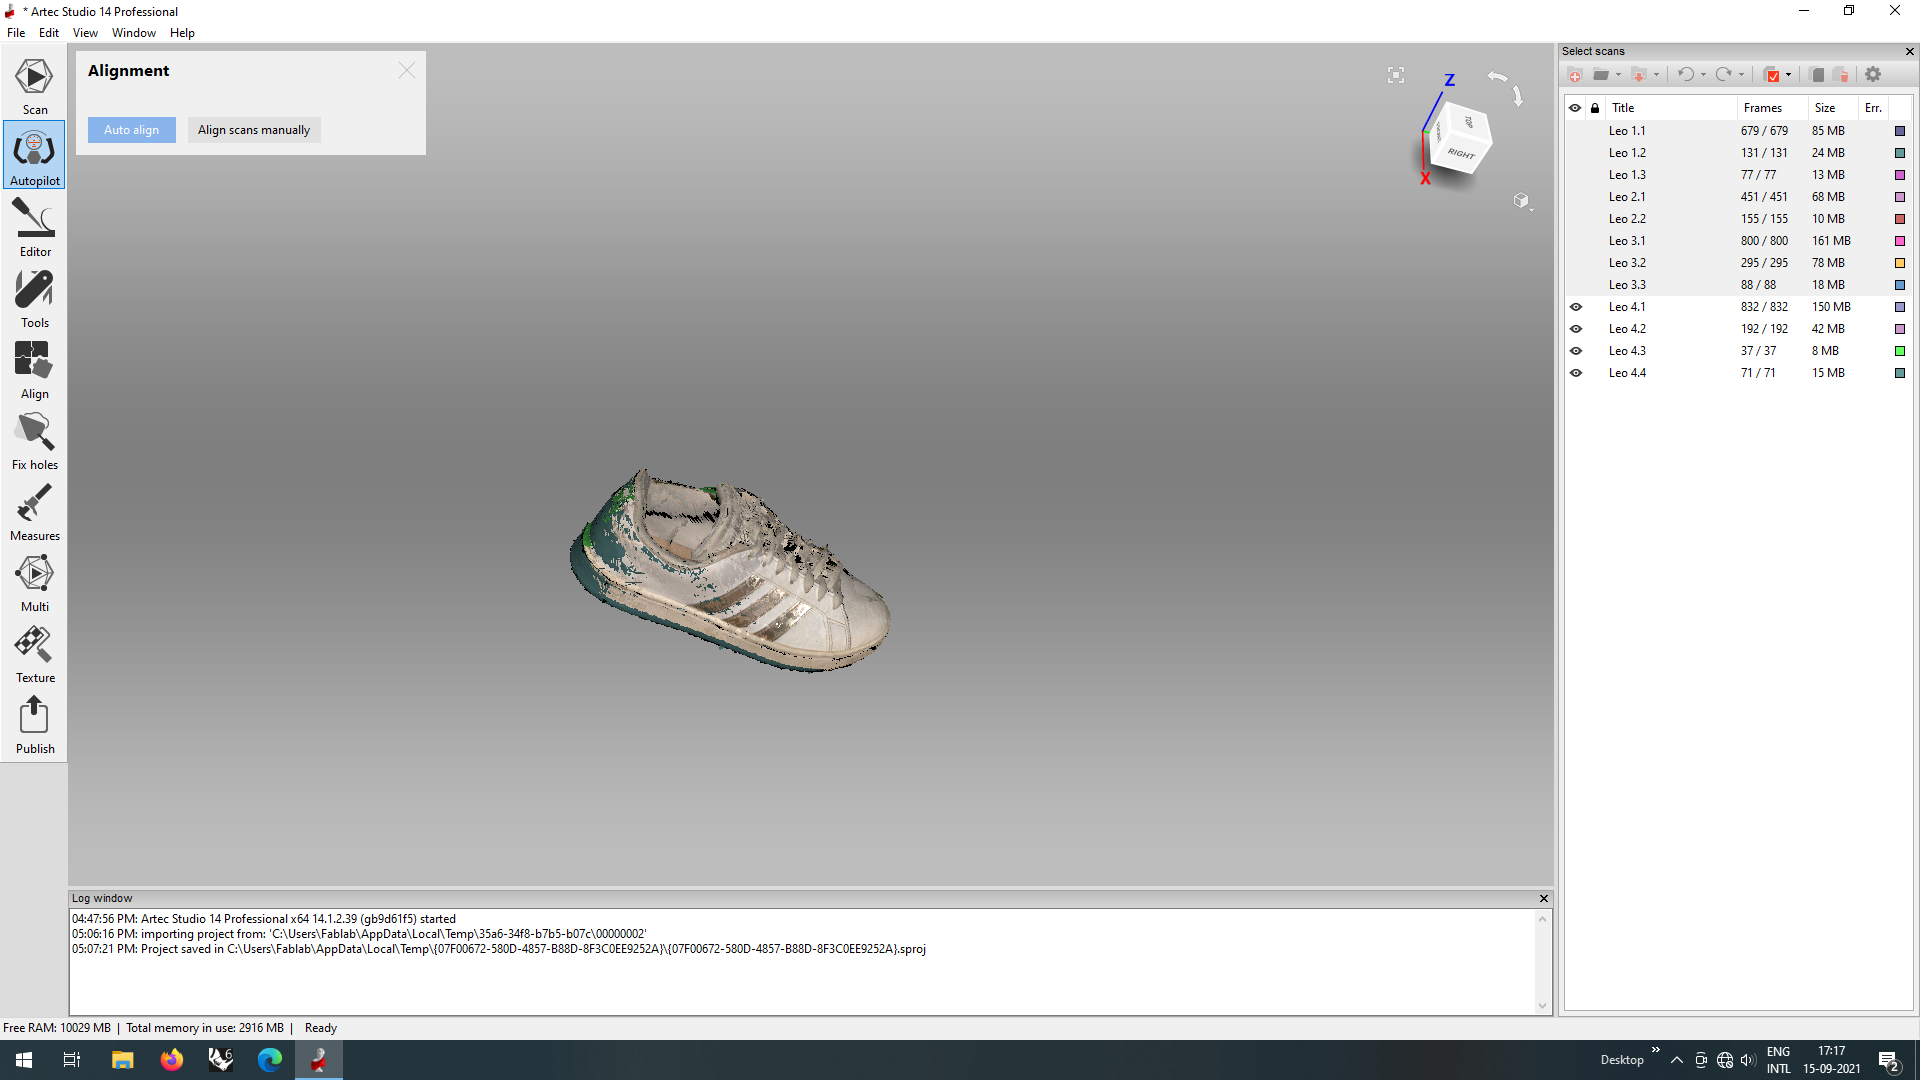
Task: Expand the undo history dropdown arrow
Action: click(x=1703, y=75)
